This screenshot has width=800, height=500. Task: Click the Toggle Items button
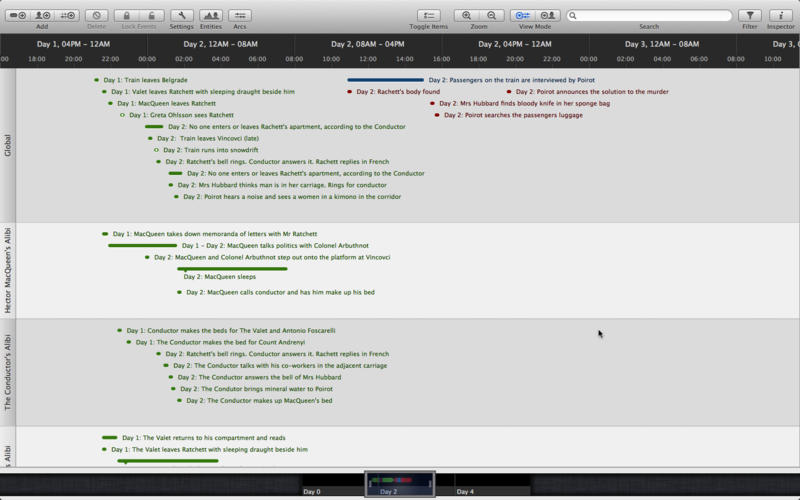tap(428, 15)
